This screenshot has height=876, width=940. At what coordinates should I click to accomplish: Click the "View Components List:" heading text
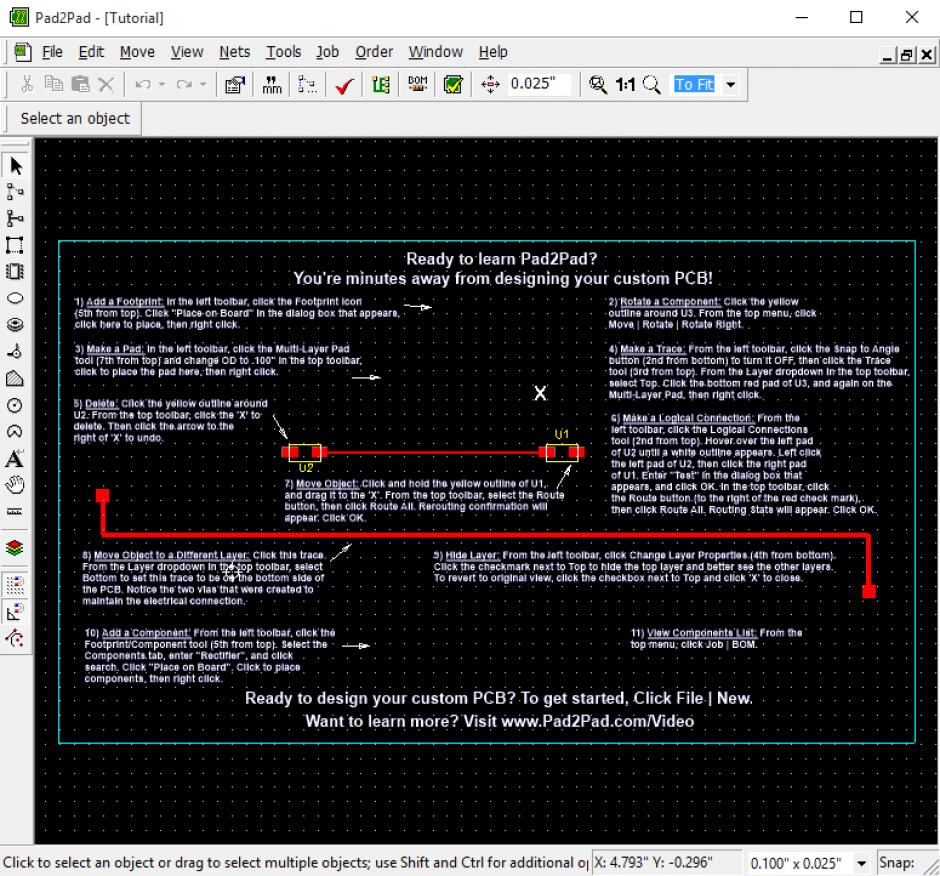701,633
